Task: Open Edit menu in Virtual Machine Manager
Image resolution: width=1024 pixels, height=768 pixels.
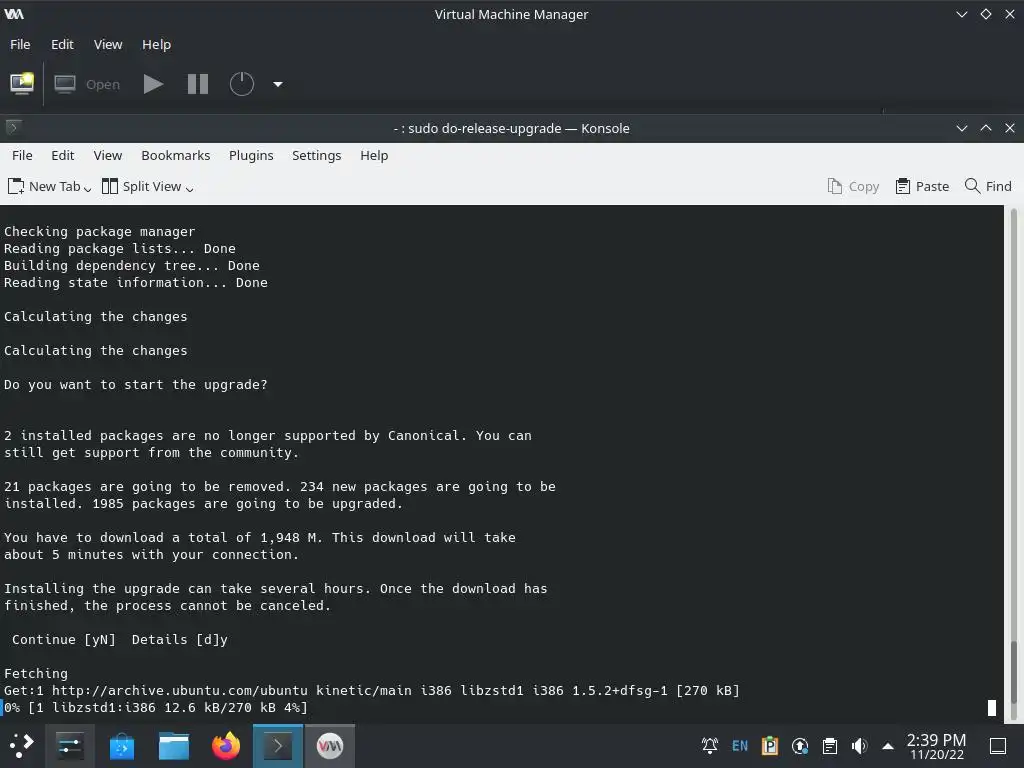Action: [x=62, y=44]
